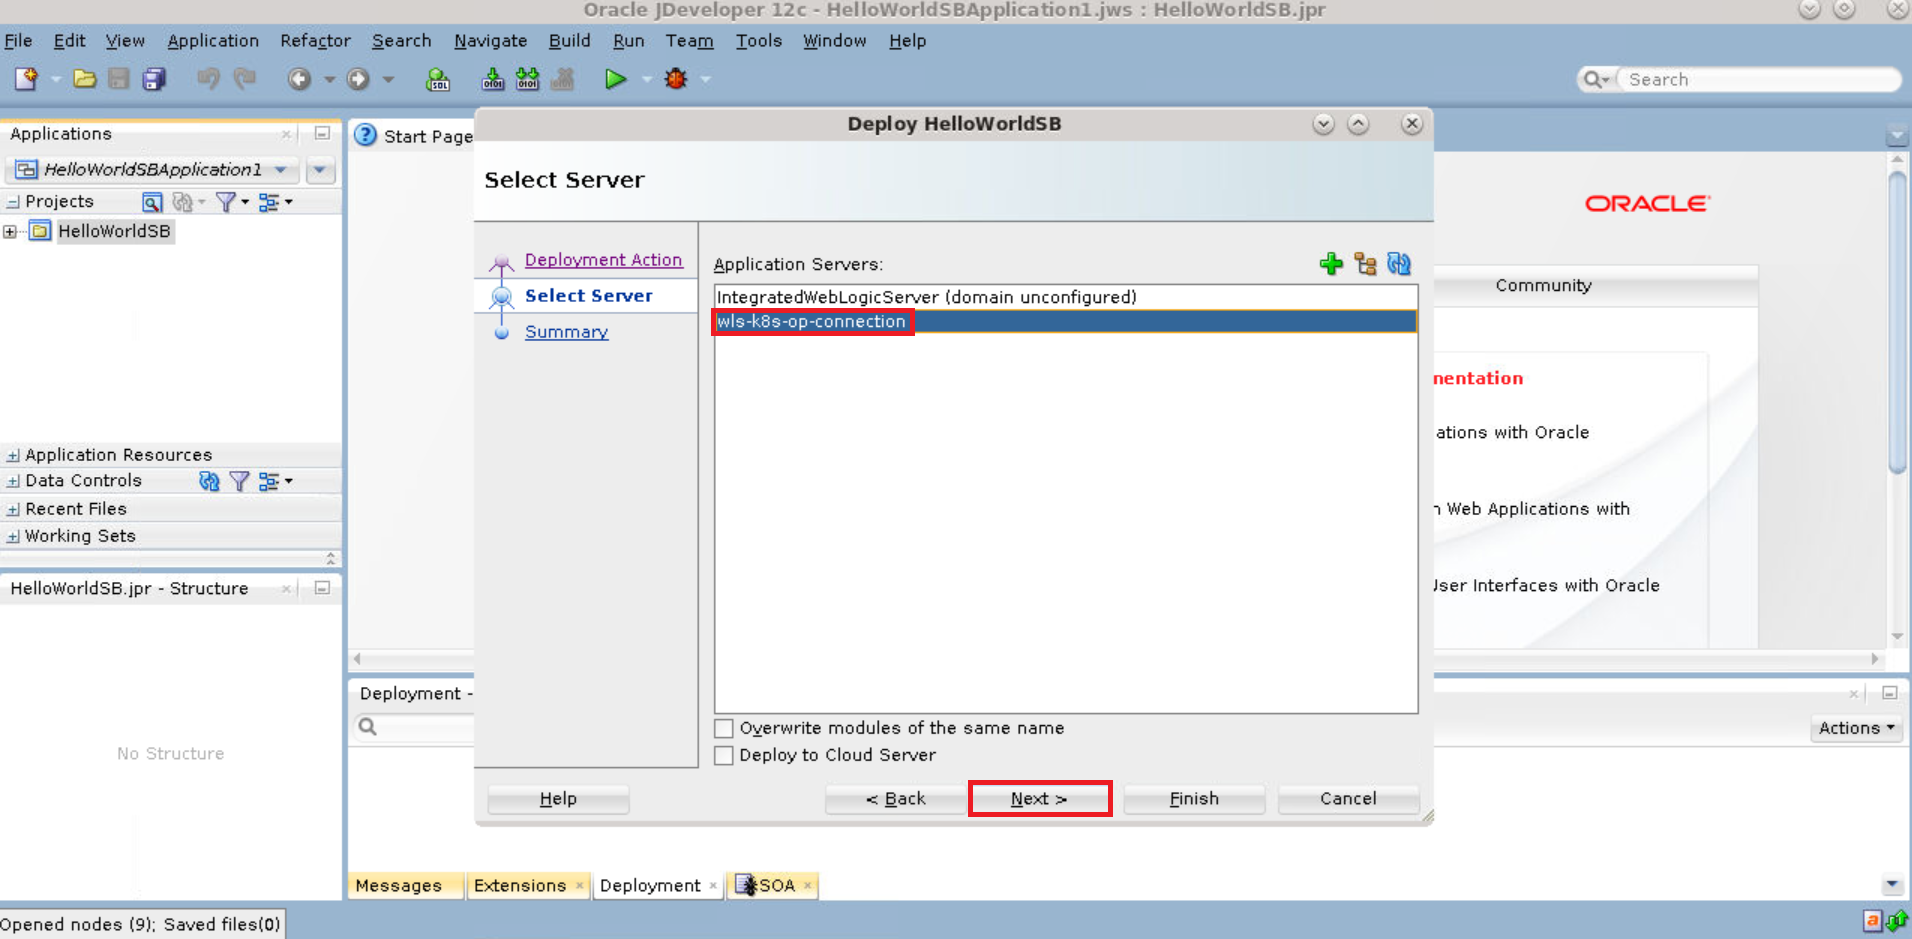Open the run configuration dropdown arrow
The height and width of the screenshot is (939, 1912).
coord(646,79)
